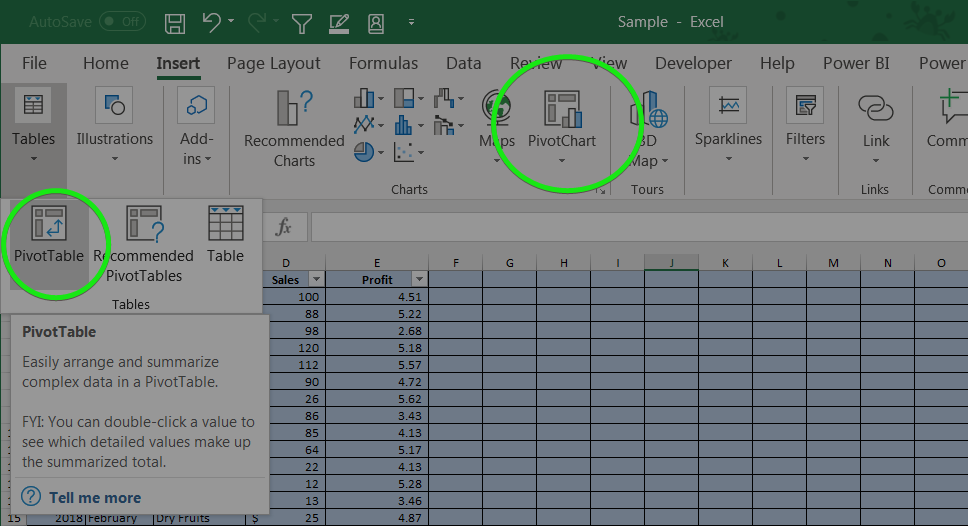
Task: Open the Add-ins dropdown
Action: (196, 127)
